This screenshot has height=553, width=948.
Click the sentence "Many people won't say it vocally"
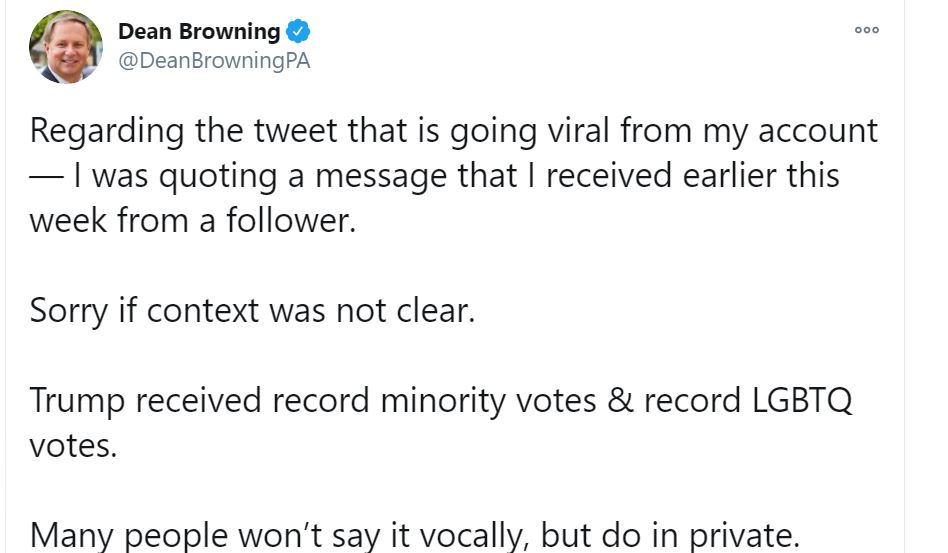(x=415, y=535)
